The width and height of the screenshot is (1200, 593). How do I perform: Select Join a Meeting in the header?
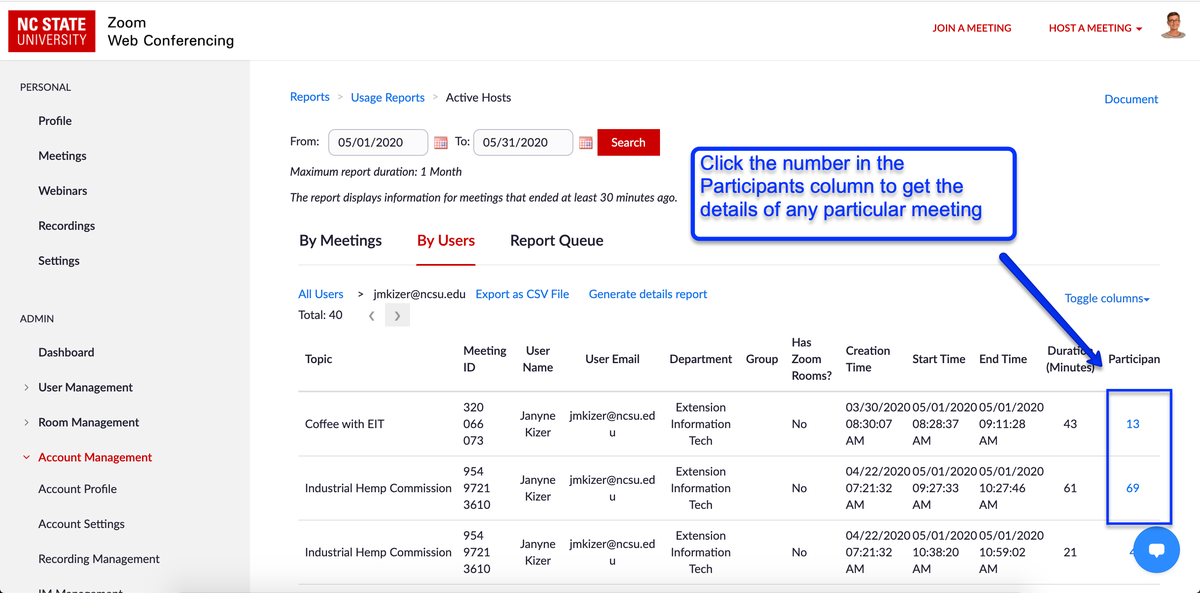pyautogui.click(x=972, y=28)
